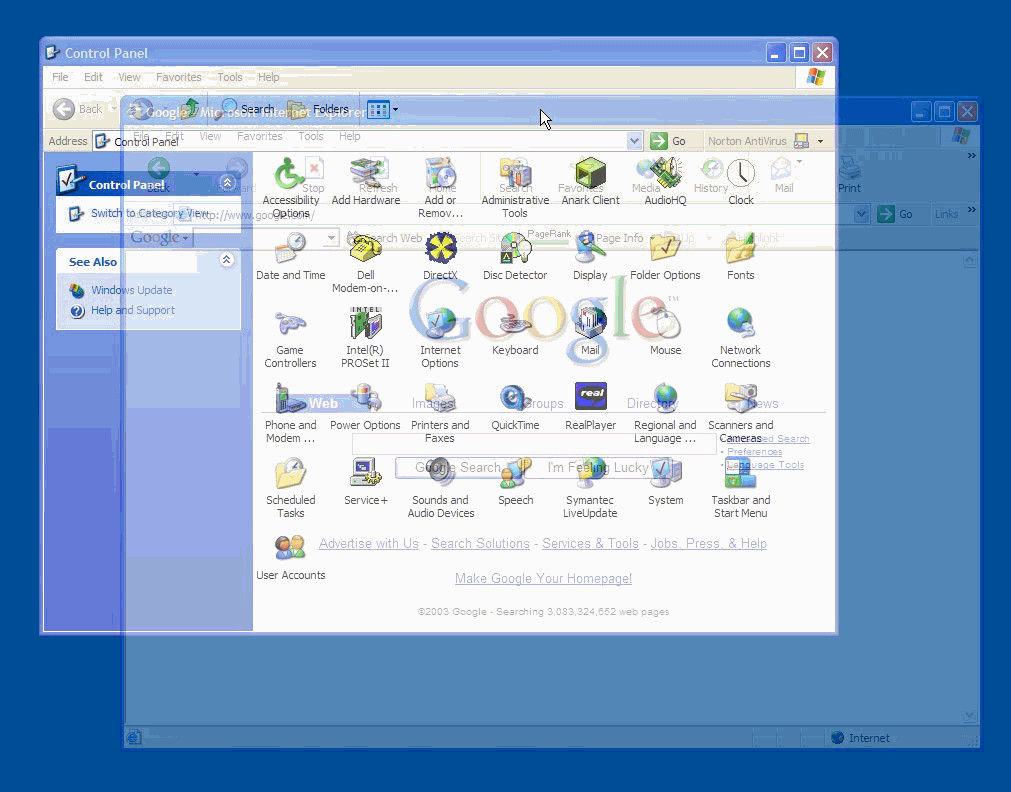Collapse the See Also section
This screenshot has width=1011, height=792.
tap(226, 260)
